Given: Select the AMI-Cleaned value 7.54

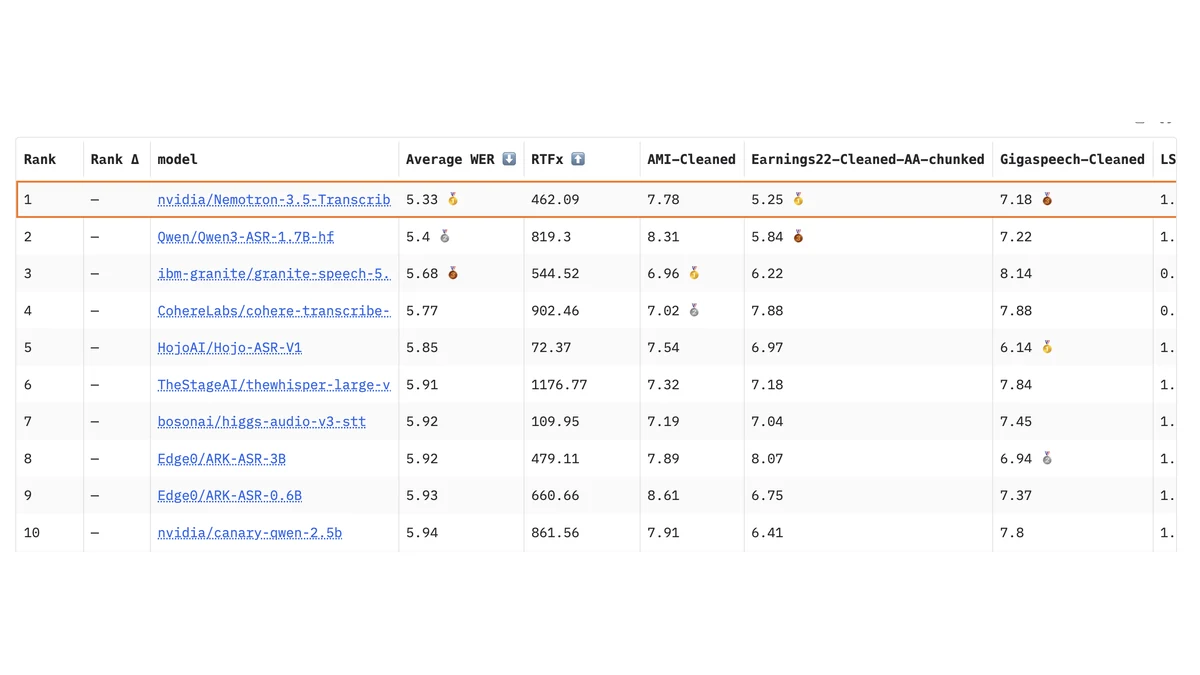Looking at the screenshot, I should [x=663, y=347].
